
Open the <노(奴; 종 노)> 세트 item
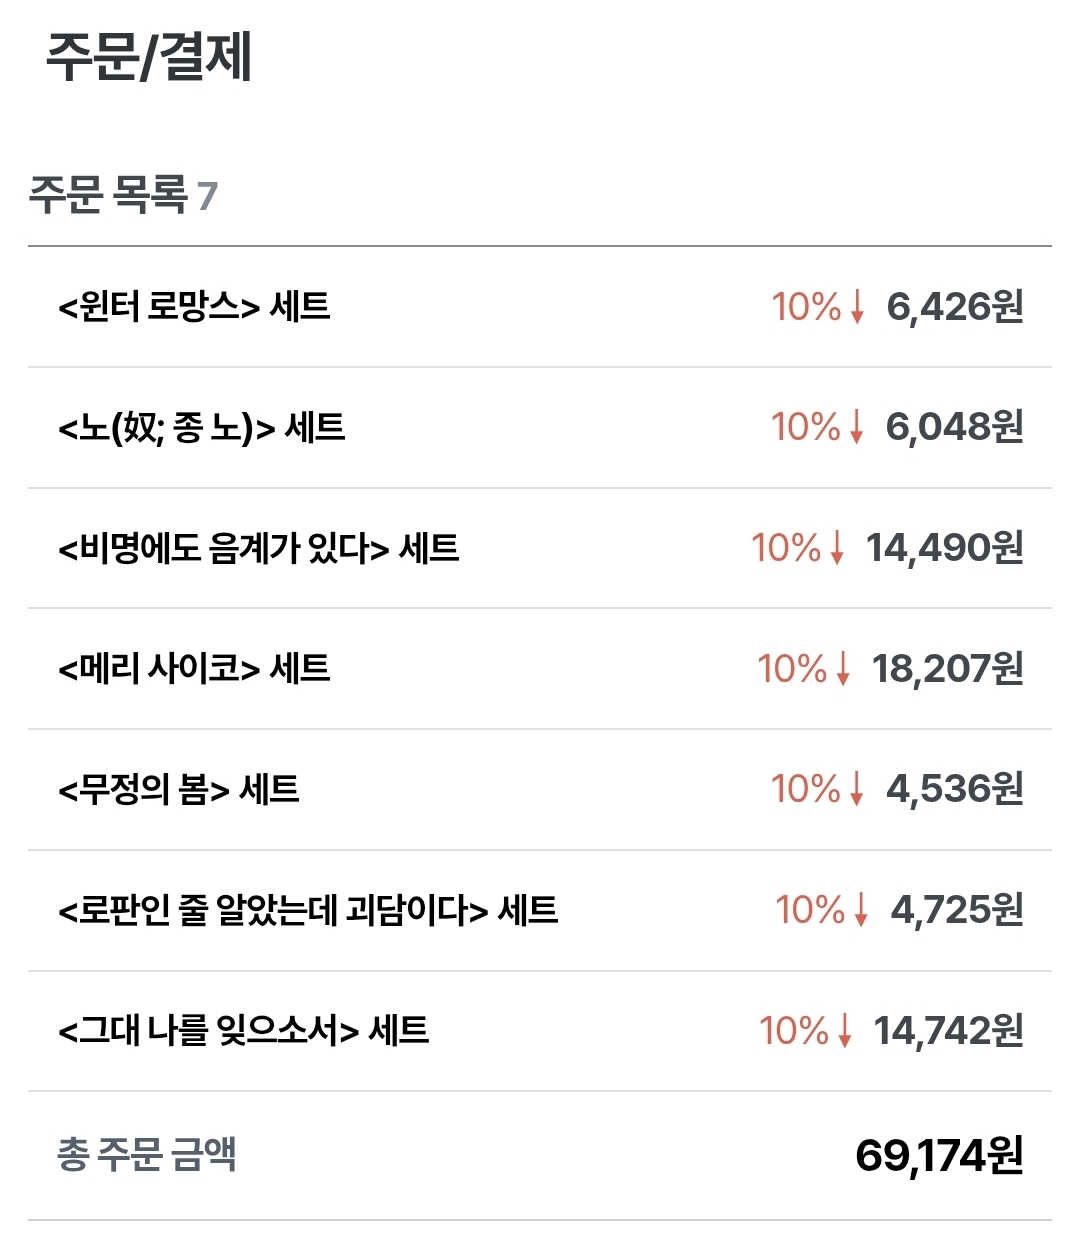click(x=540, y=428)
